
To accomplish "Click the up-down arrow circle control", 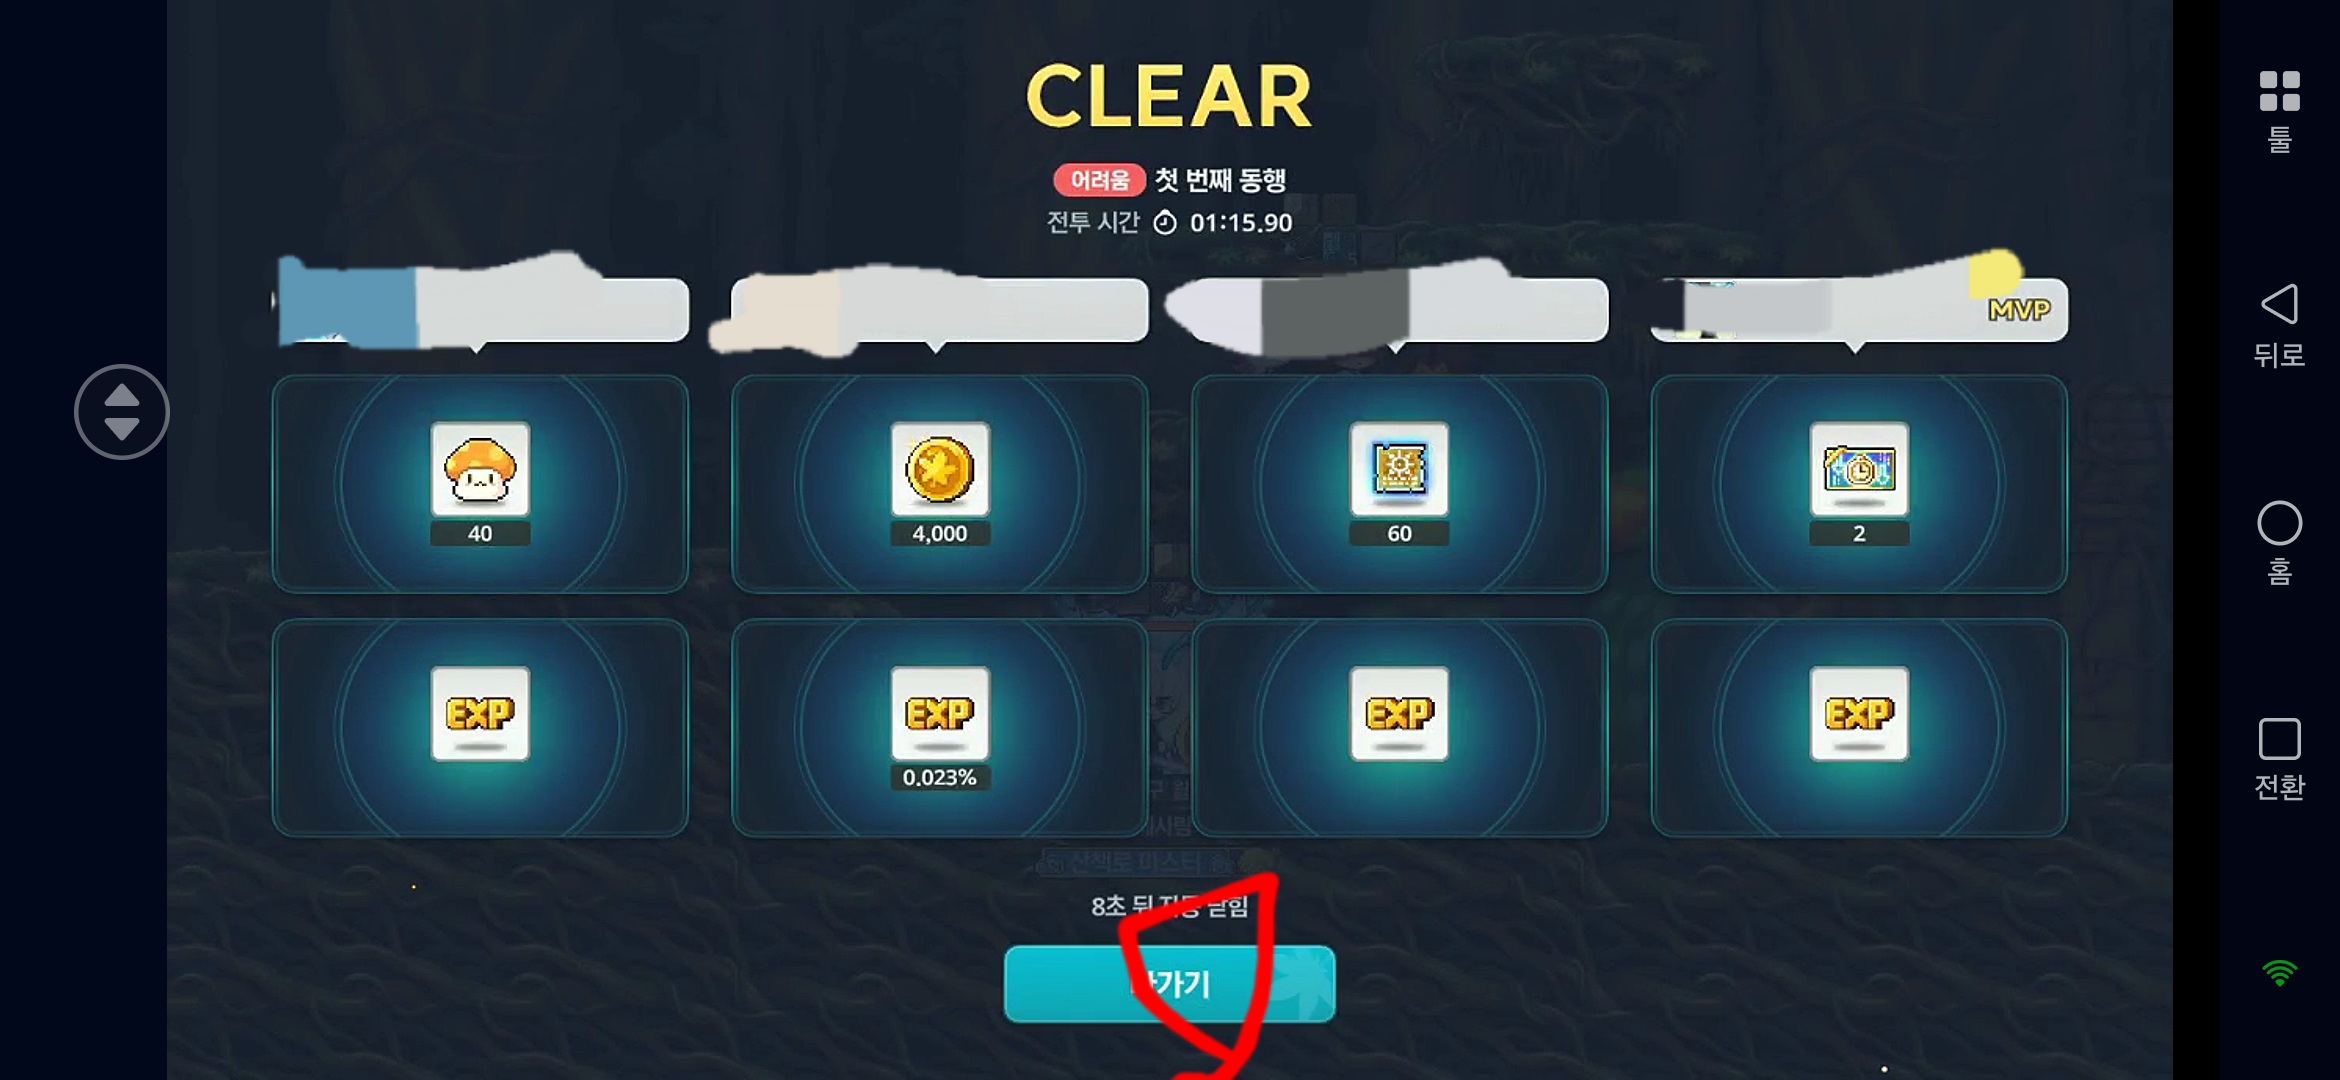I will pyautogui.click(x=122, y=412).
